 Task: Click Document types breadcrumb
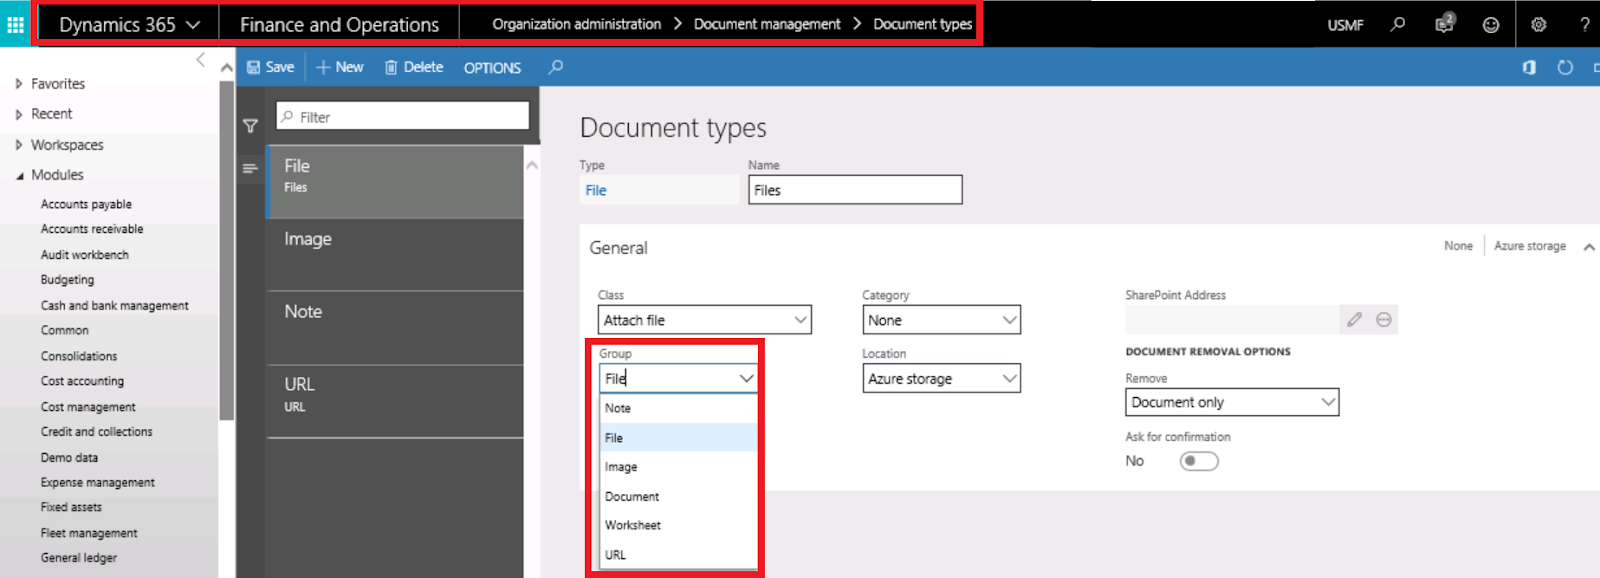[x=922, y=24]
